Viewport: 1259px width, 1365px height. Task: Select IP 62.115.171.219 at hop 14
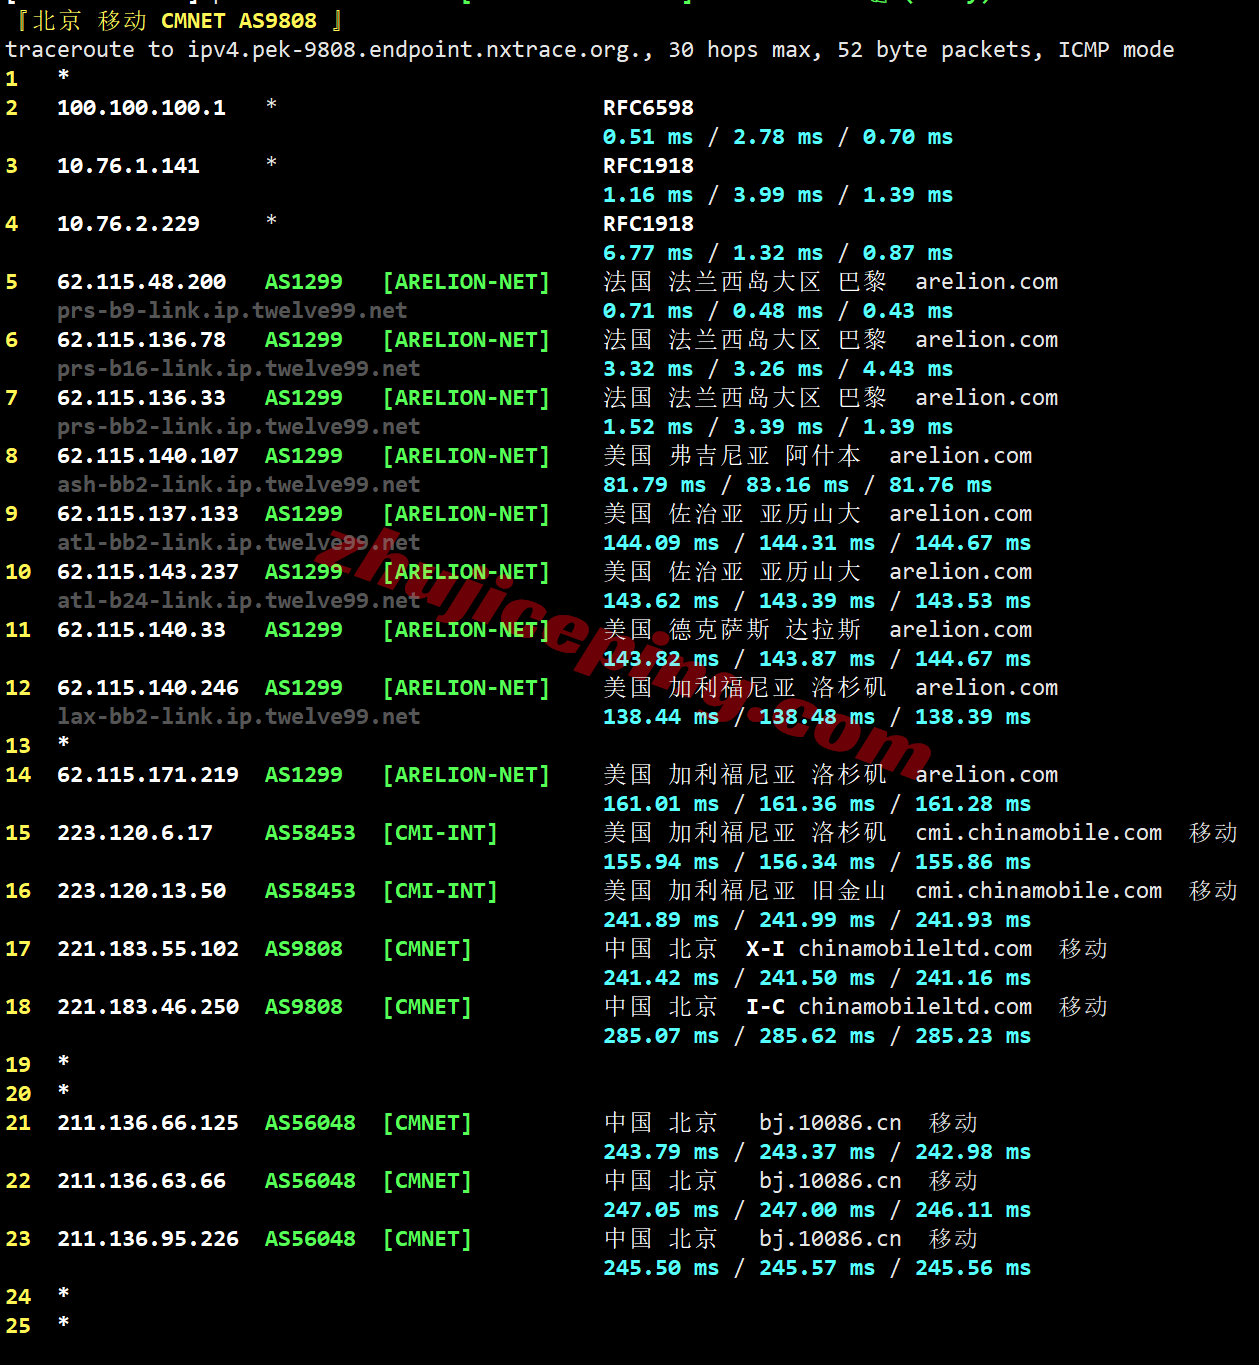(148, 775)
